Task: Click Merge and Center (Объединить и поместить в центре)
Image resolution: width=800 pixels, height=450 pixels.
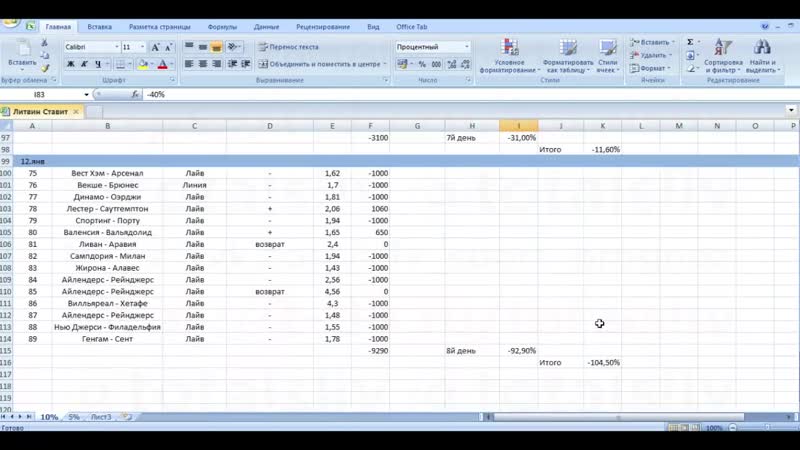Action: [319, 64]
